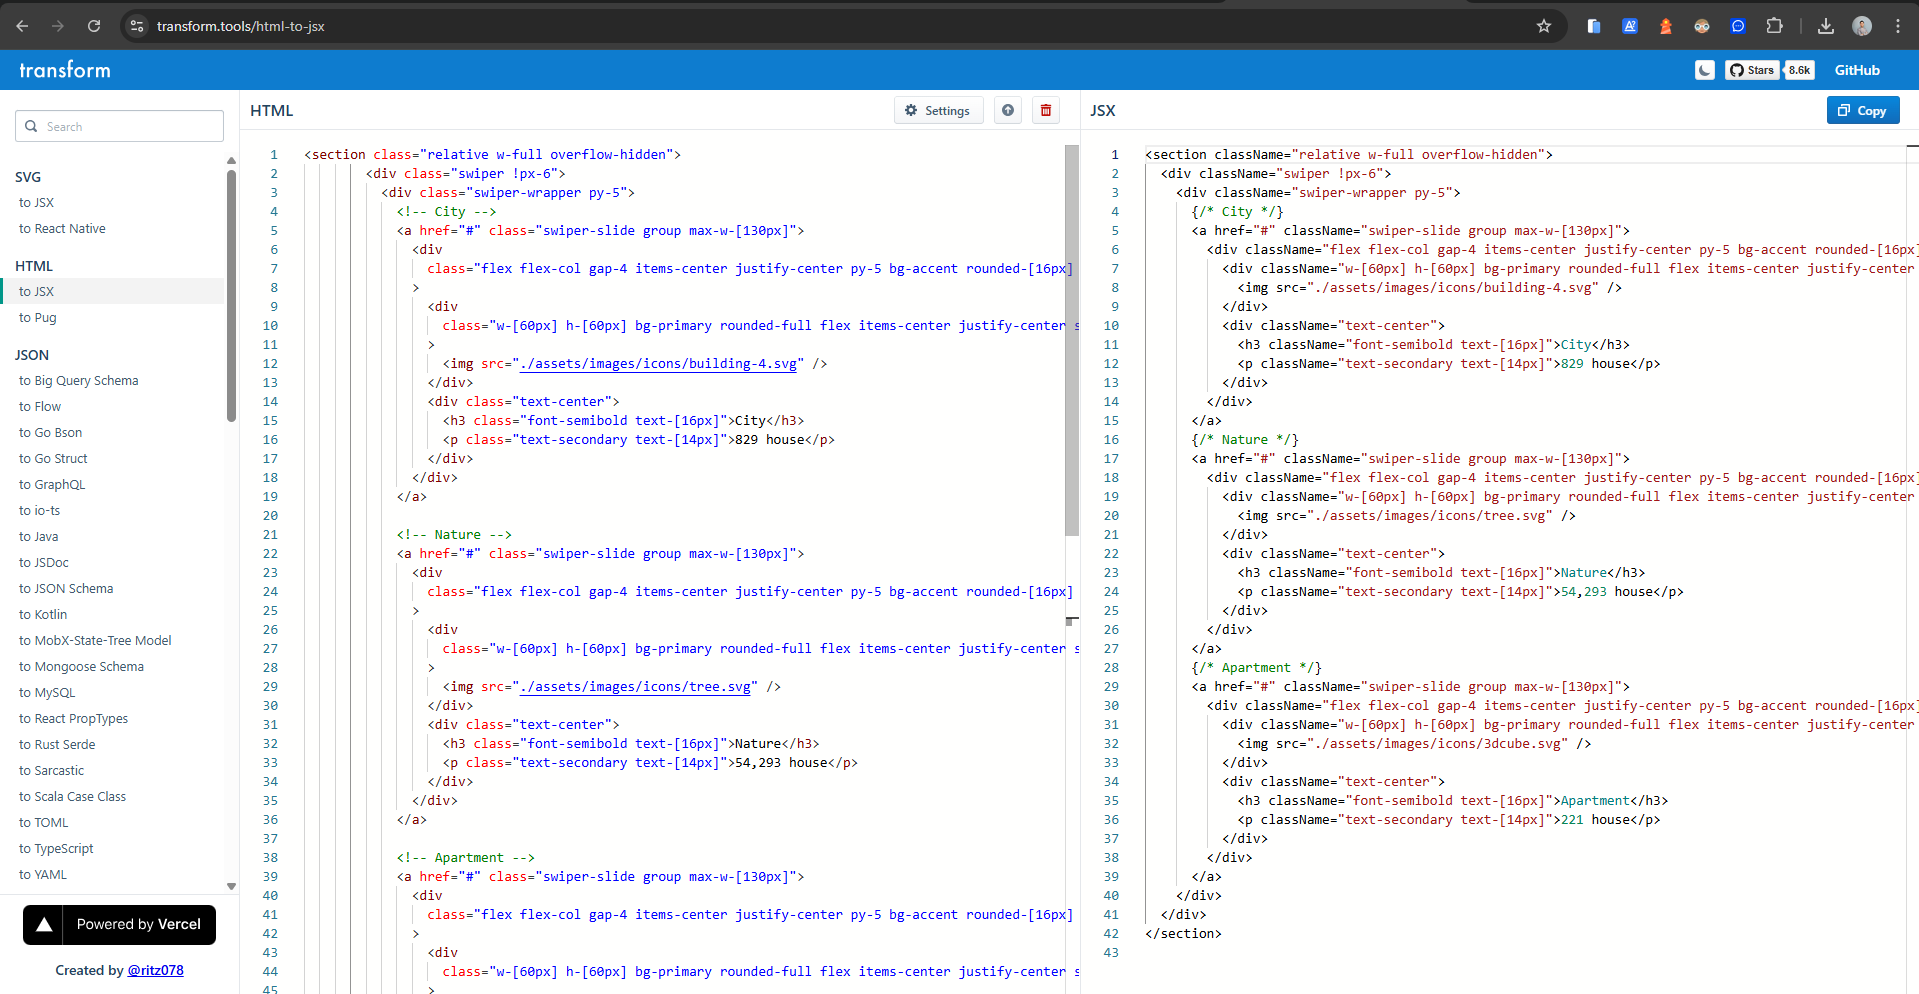Reload the page
1919x994 pixels.
[94, 26]
